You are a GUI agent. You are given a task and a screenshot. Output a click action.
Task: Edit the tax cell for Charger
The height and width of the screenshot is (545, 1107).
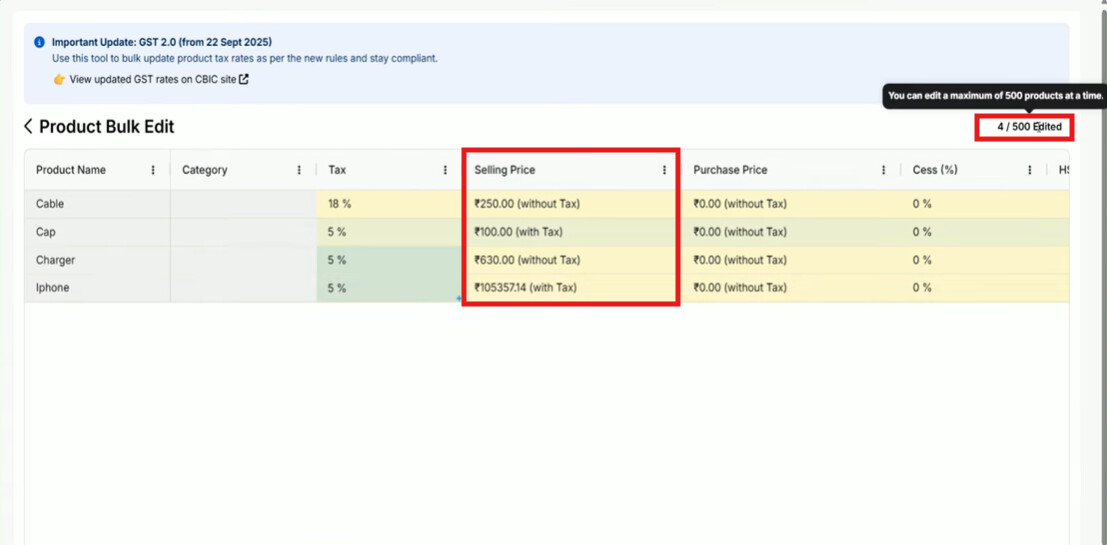point(390,260)
